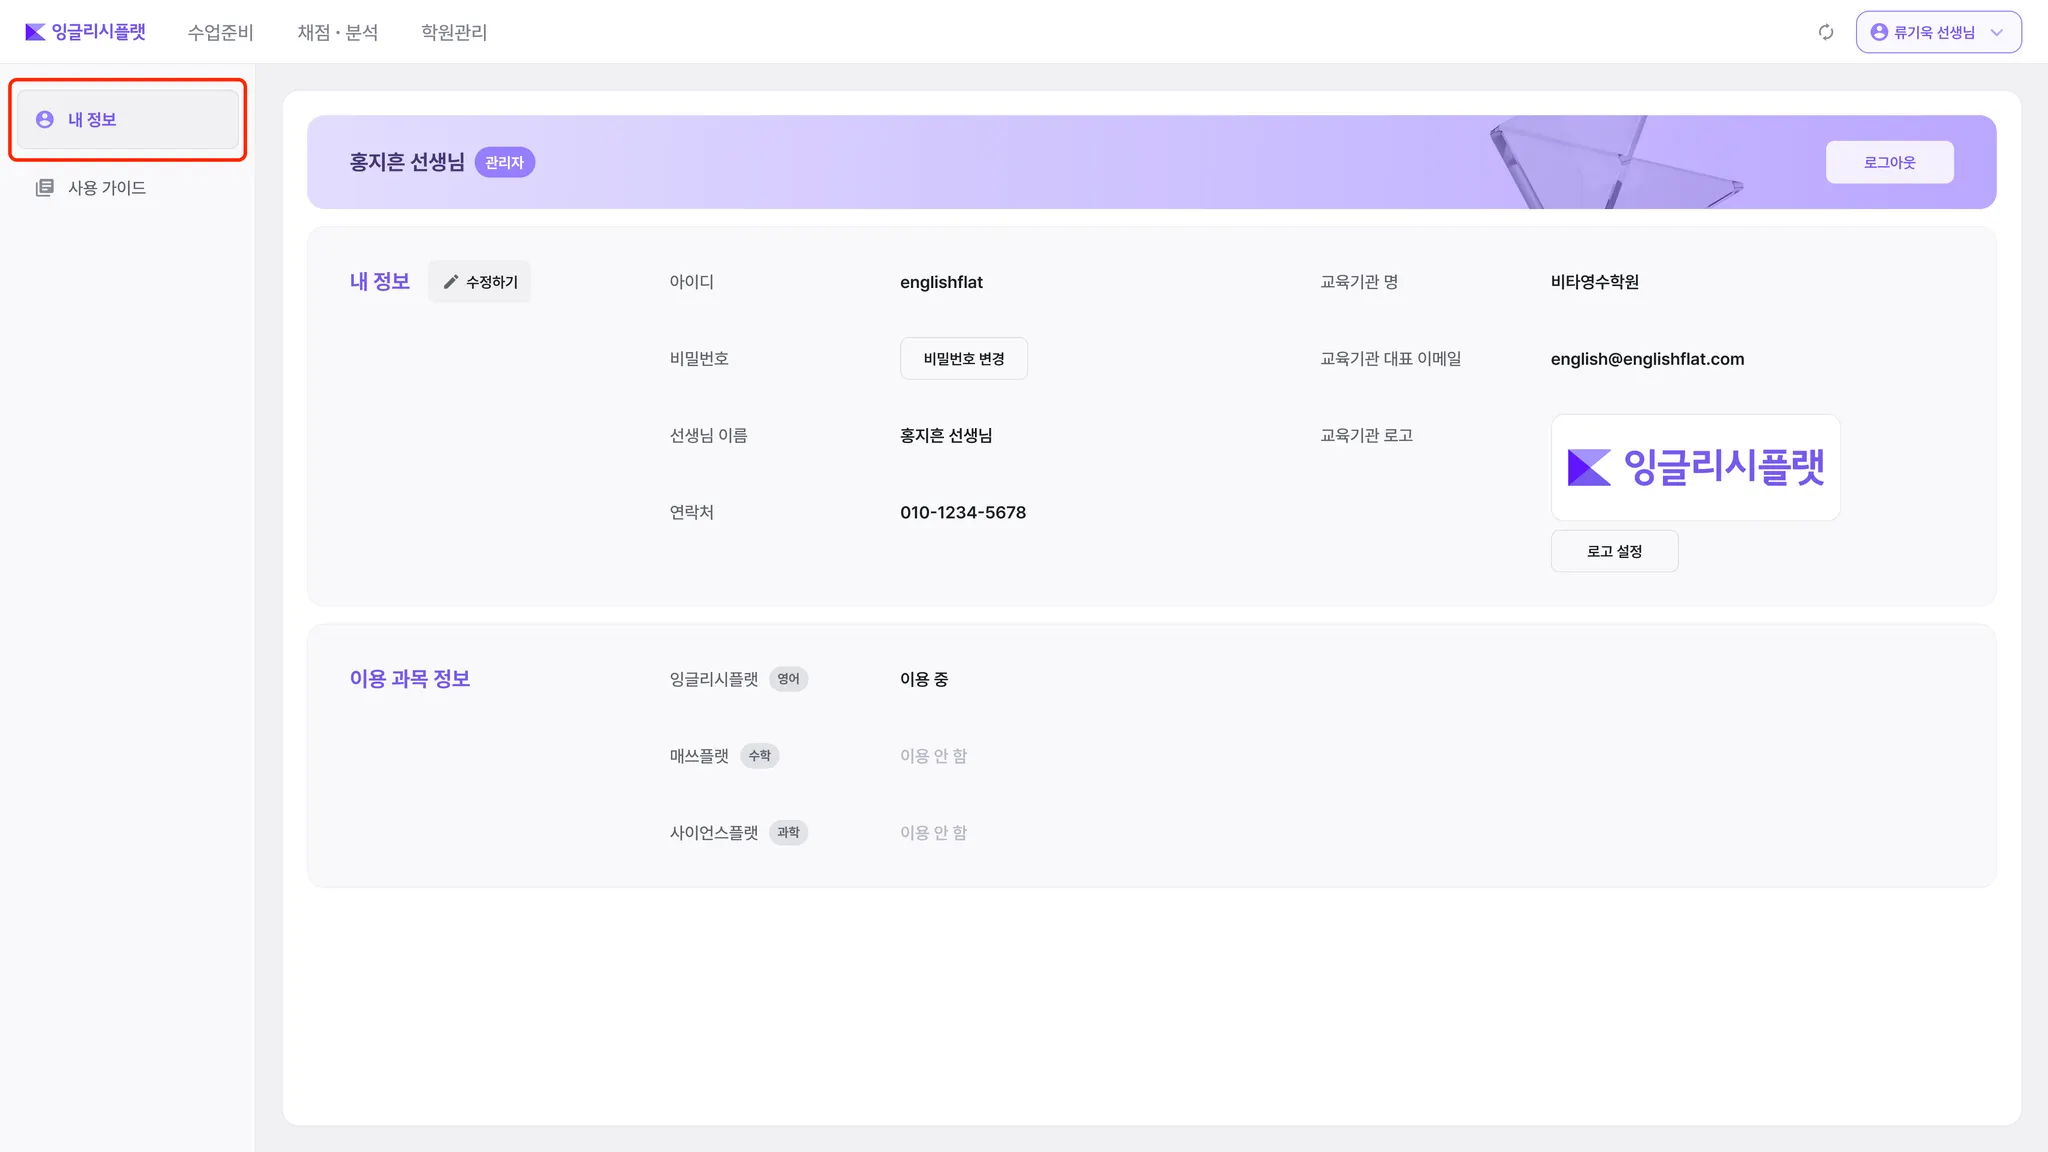Click the 비밀번호 변경 button
The image size is (2048, 1152).
(x=963, y=358)
